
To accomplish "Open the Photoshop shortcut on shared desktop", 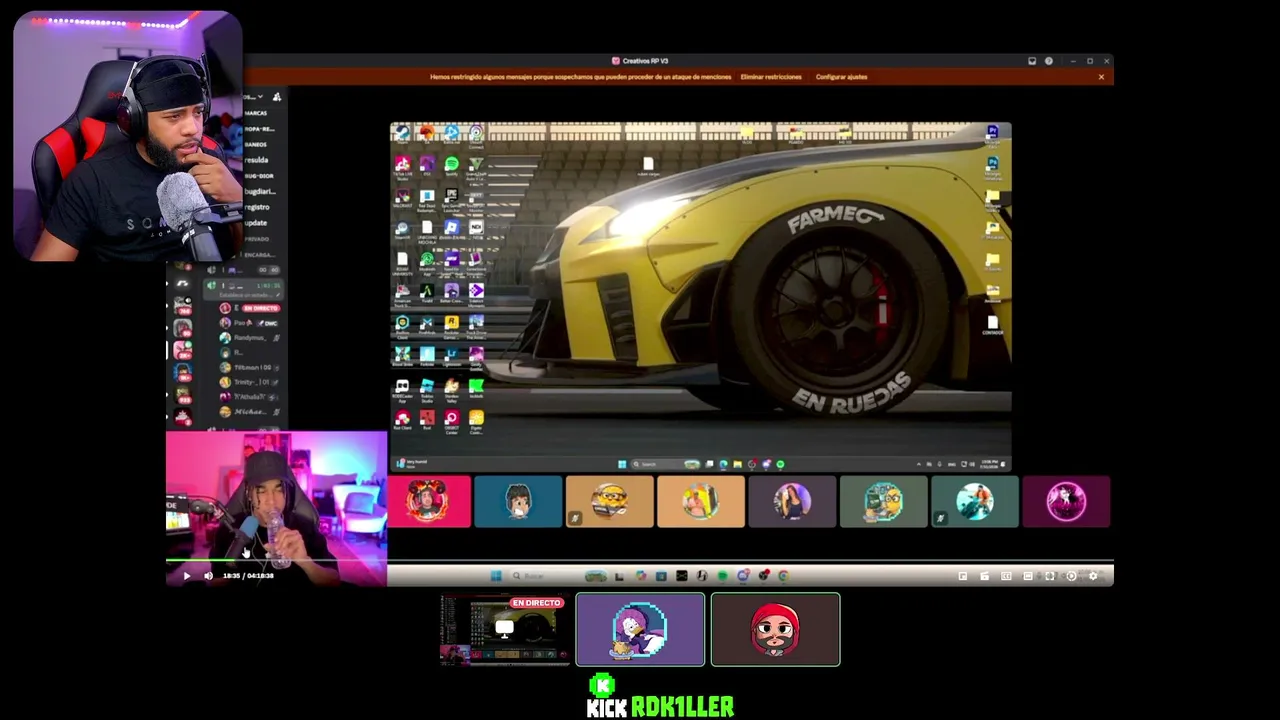I will click(992, 166).
